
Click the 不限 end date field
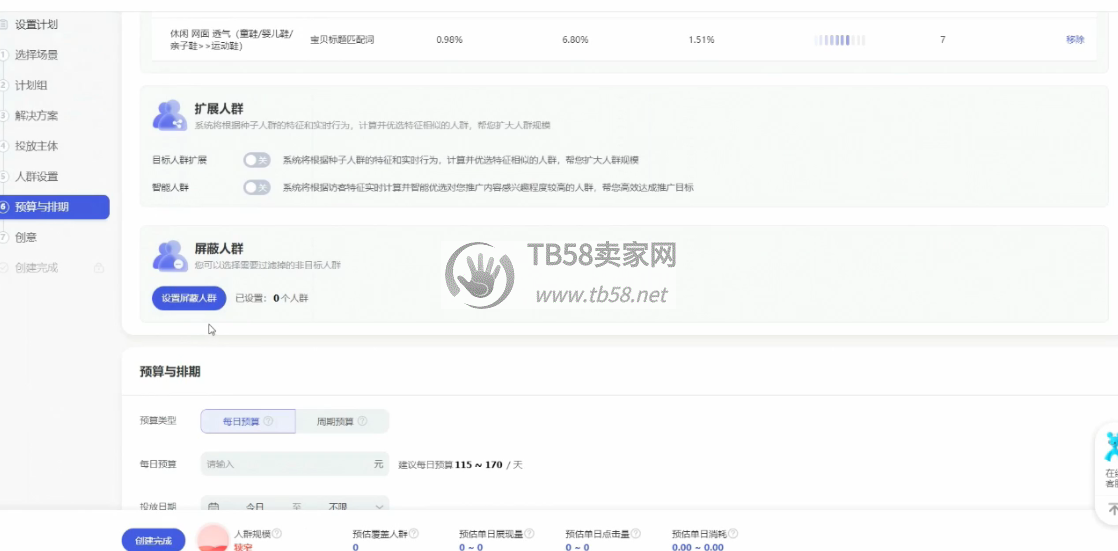337,507
